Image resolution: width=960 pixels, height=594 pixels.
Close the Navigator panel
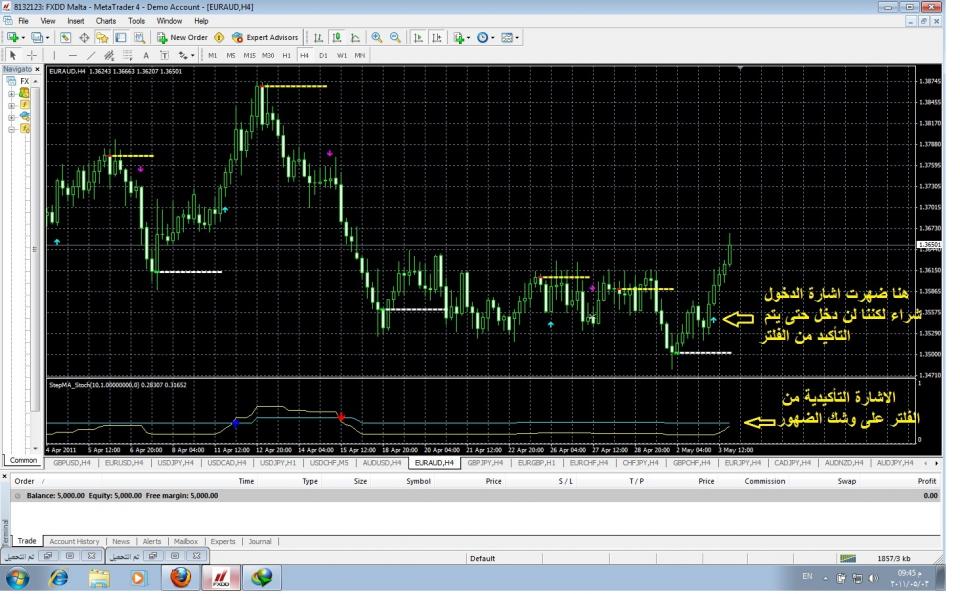[x=37, y=69]
